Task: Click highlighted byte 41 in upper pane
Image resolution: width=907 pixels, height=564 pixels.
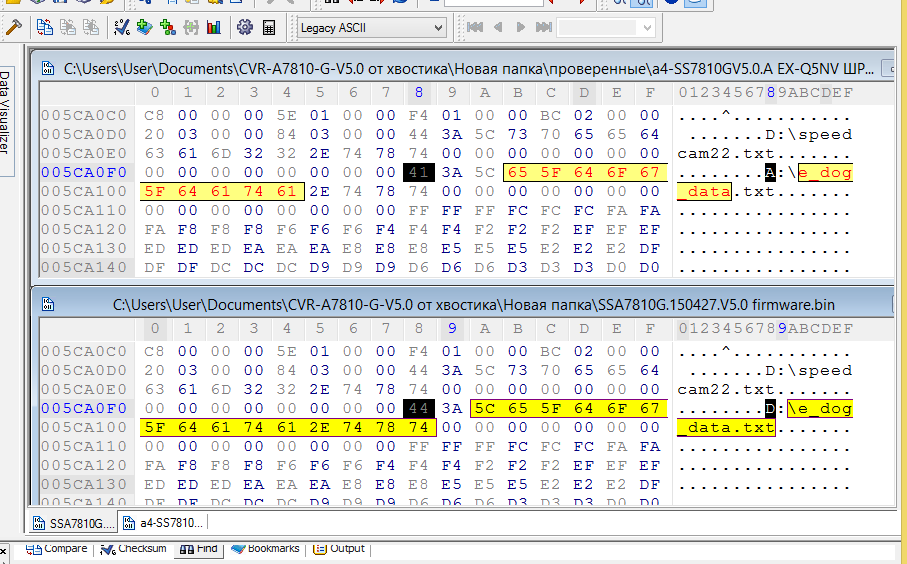Action: coord(417,172)
